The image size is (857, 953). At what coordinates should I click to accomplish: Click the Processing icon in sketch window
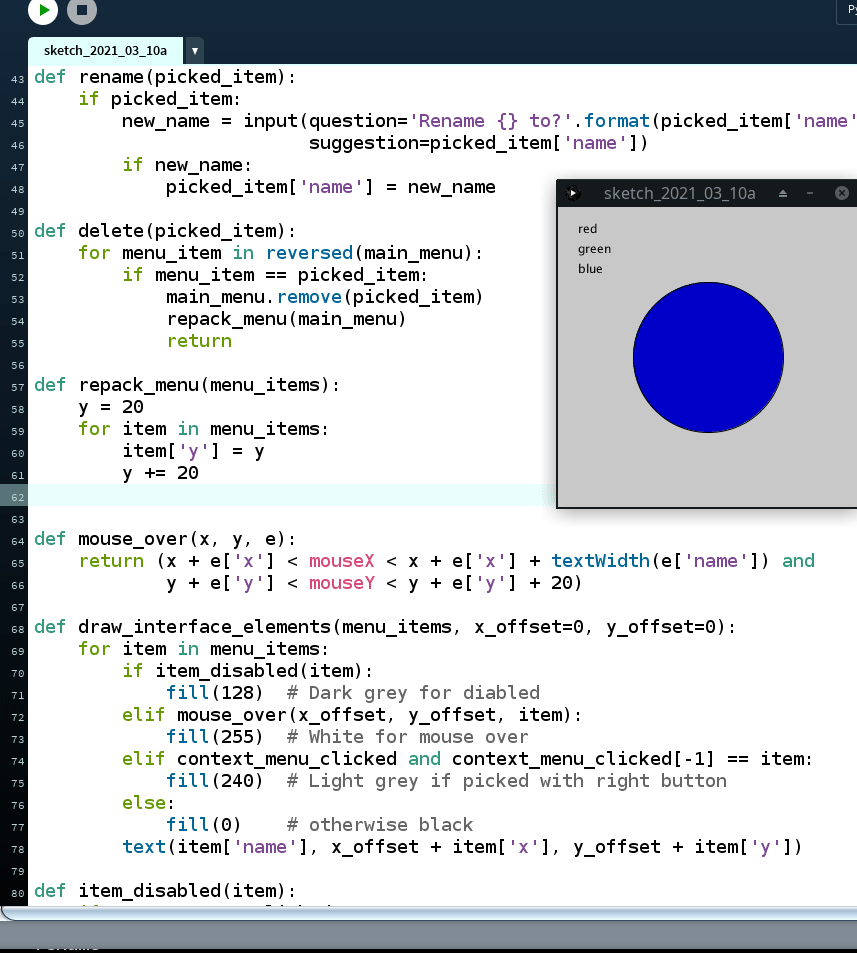click(x=573, y=193)
